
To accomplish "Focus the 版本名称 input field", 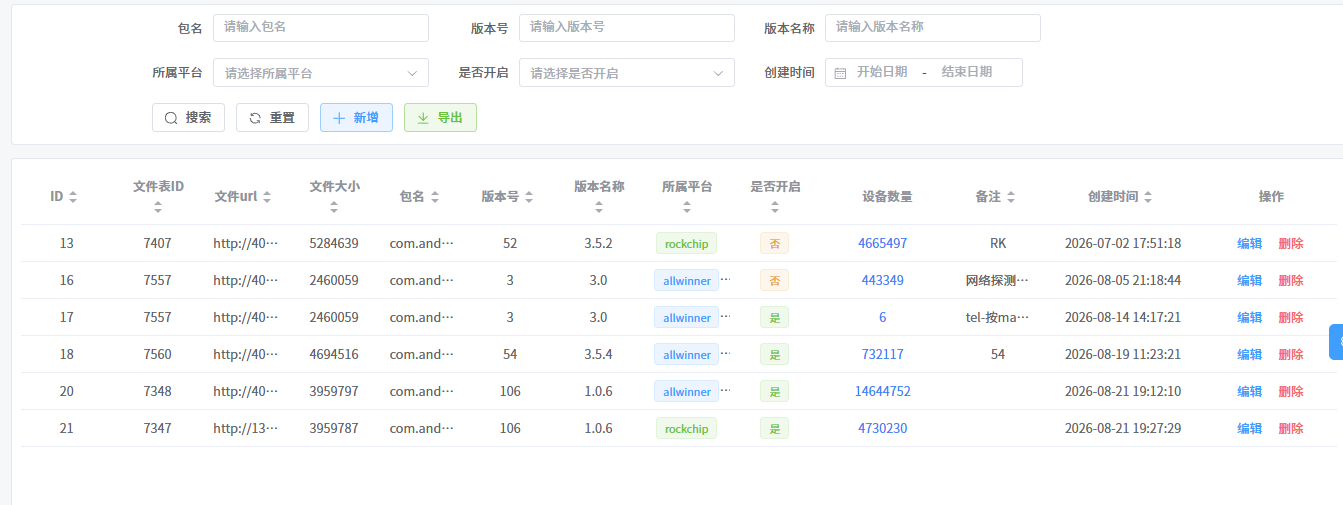I will click(933, 28).
